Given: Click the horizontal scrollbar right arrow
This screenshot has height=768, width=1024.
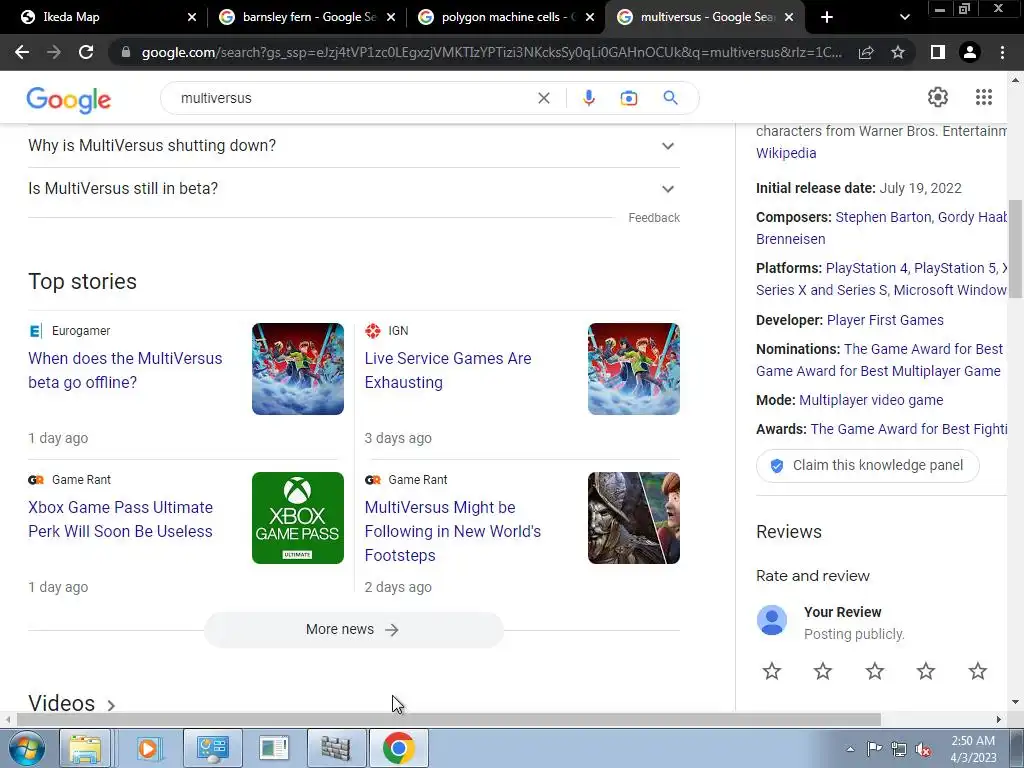Looking at the screenshot, I should tap(999, 720).
